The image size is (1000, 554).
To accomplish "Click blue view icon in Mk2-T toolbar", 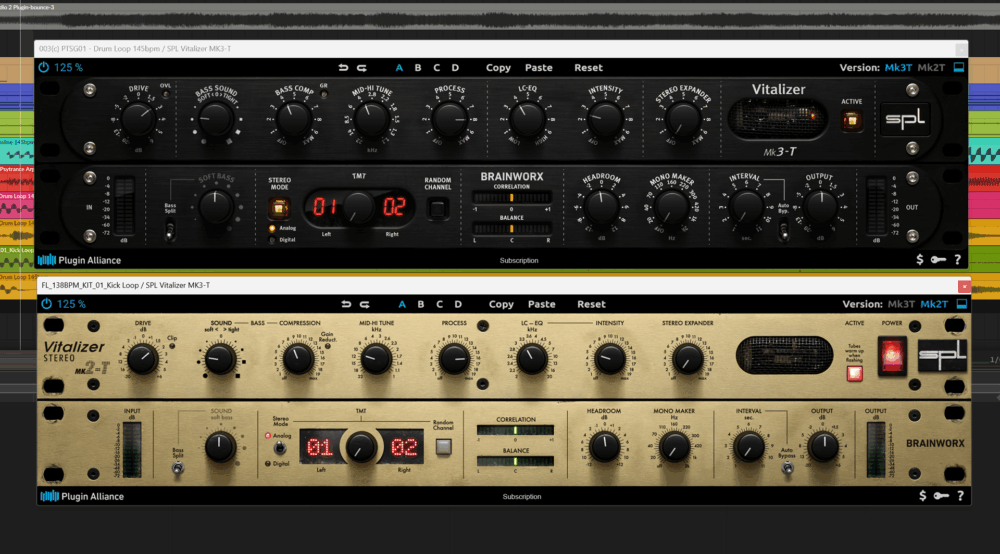I will coord(962,304).
